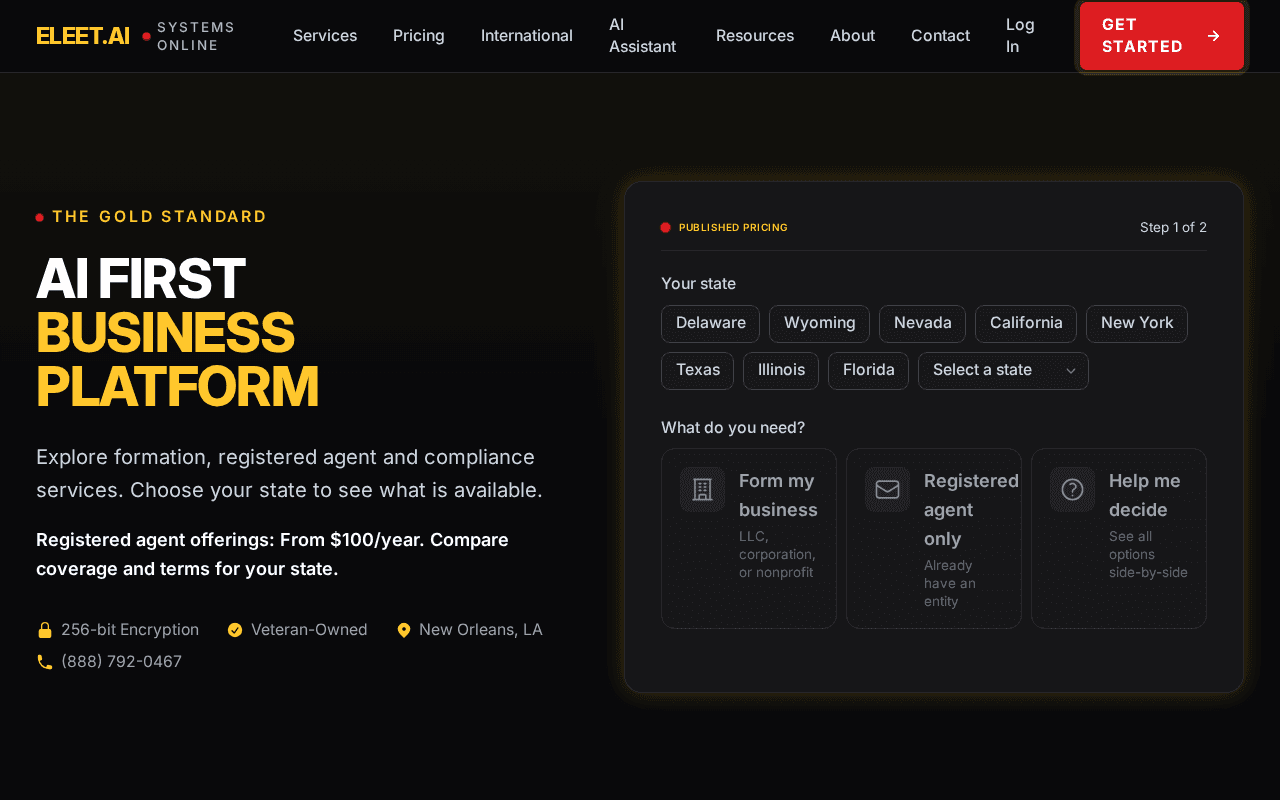Click the location pin beside New Orleans

404,630
